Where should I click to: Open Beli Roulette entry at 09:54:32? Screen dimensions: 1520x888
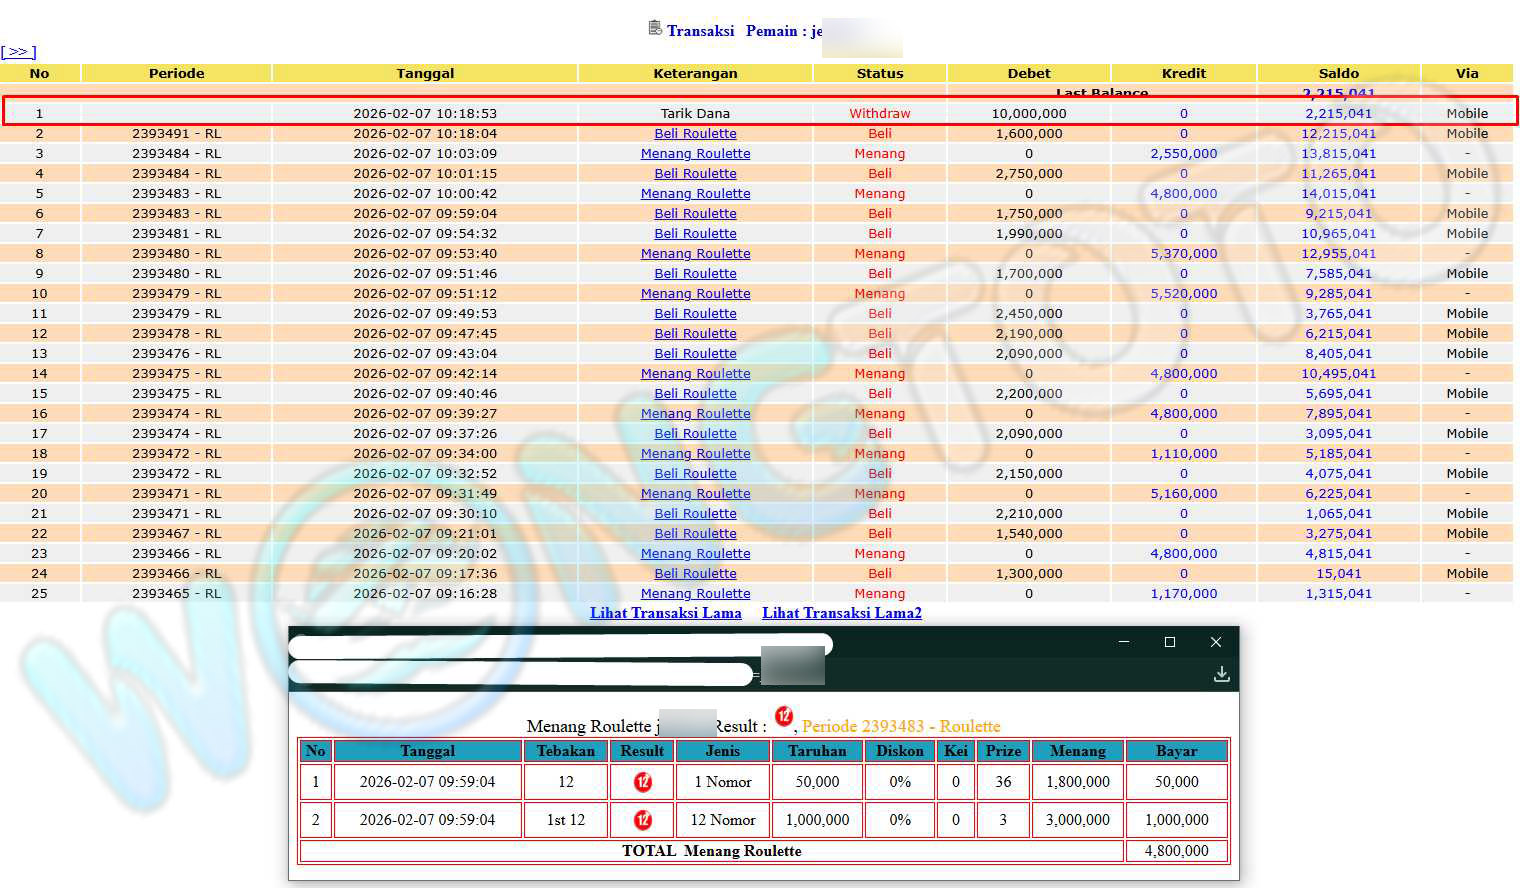click(695, 233)
